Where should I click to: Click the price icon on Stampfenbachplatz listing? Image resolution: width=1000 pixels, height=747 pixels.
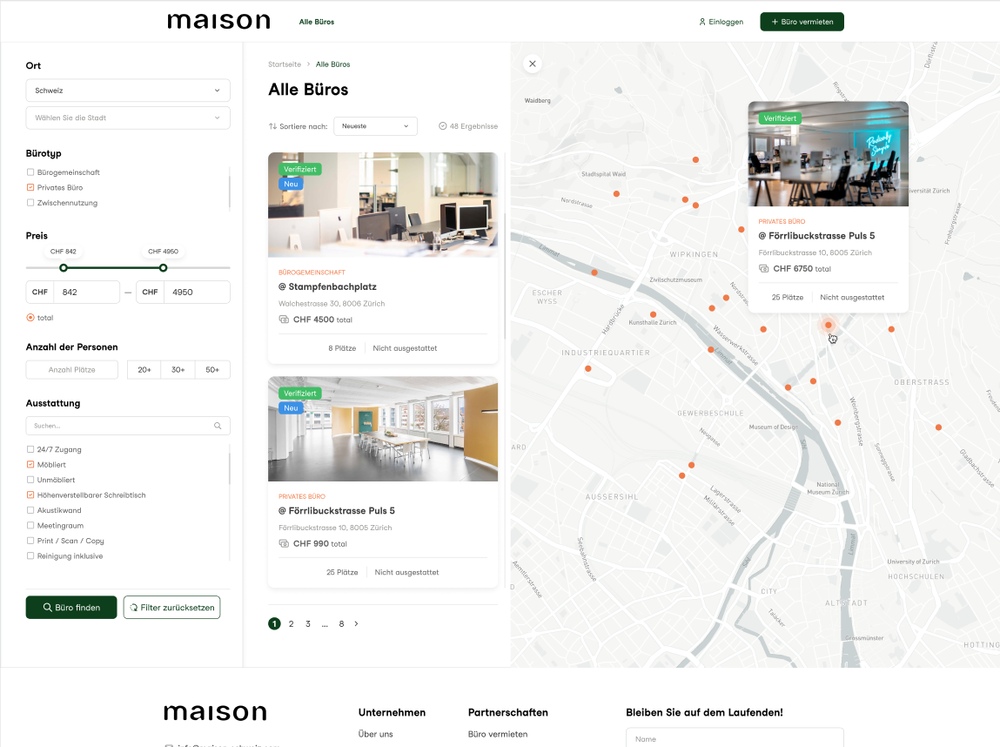284,320
